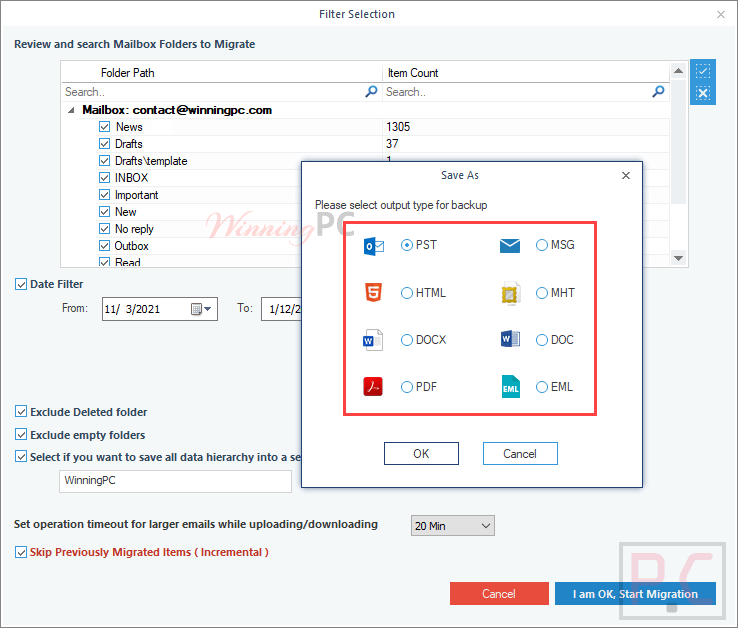Uncheck the Outbox folder

[104, 245]
